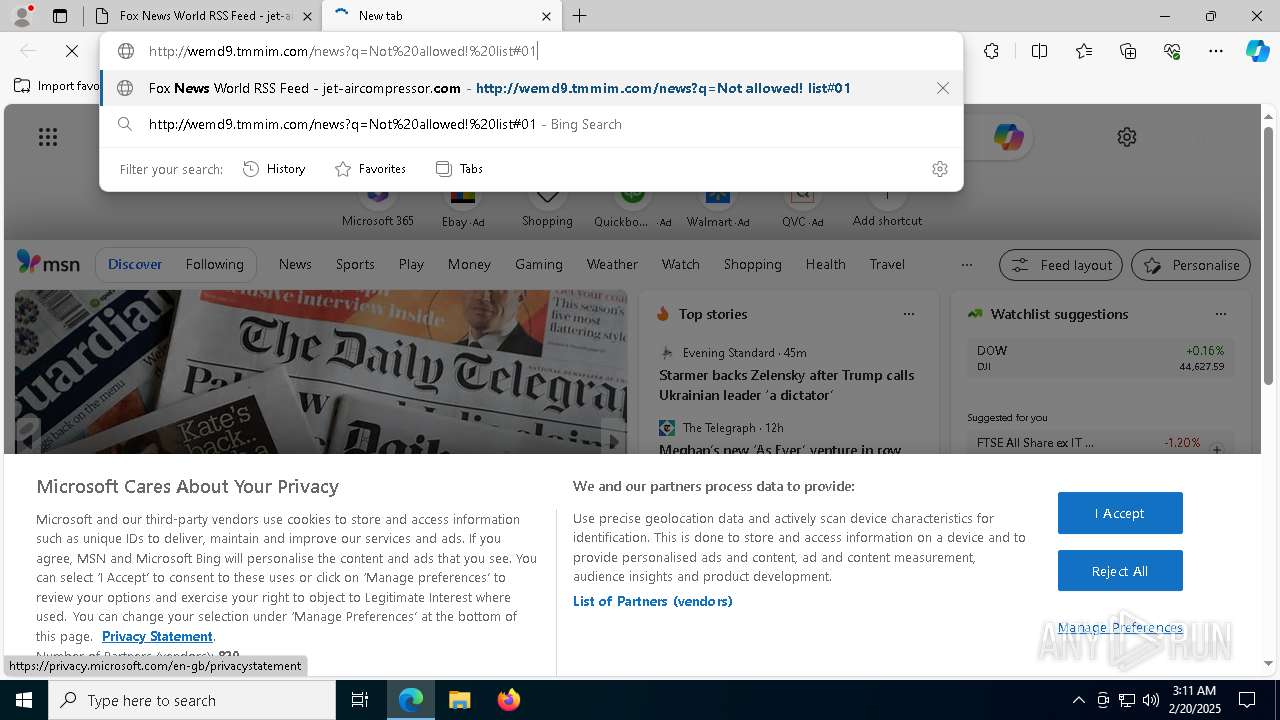Viewport: 1280px width, 720px height.
Task: Open Copilot sidebar icon
Action: coord(1258,51)
